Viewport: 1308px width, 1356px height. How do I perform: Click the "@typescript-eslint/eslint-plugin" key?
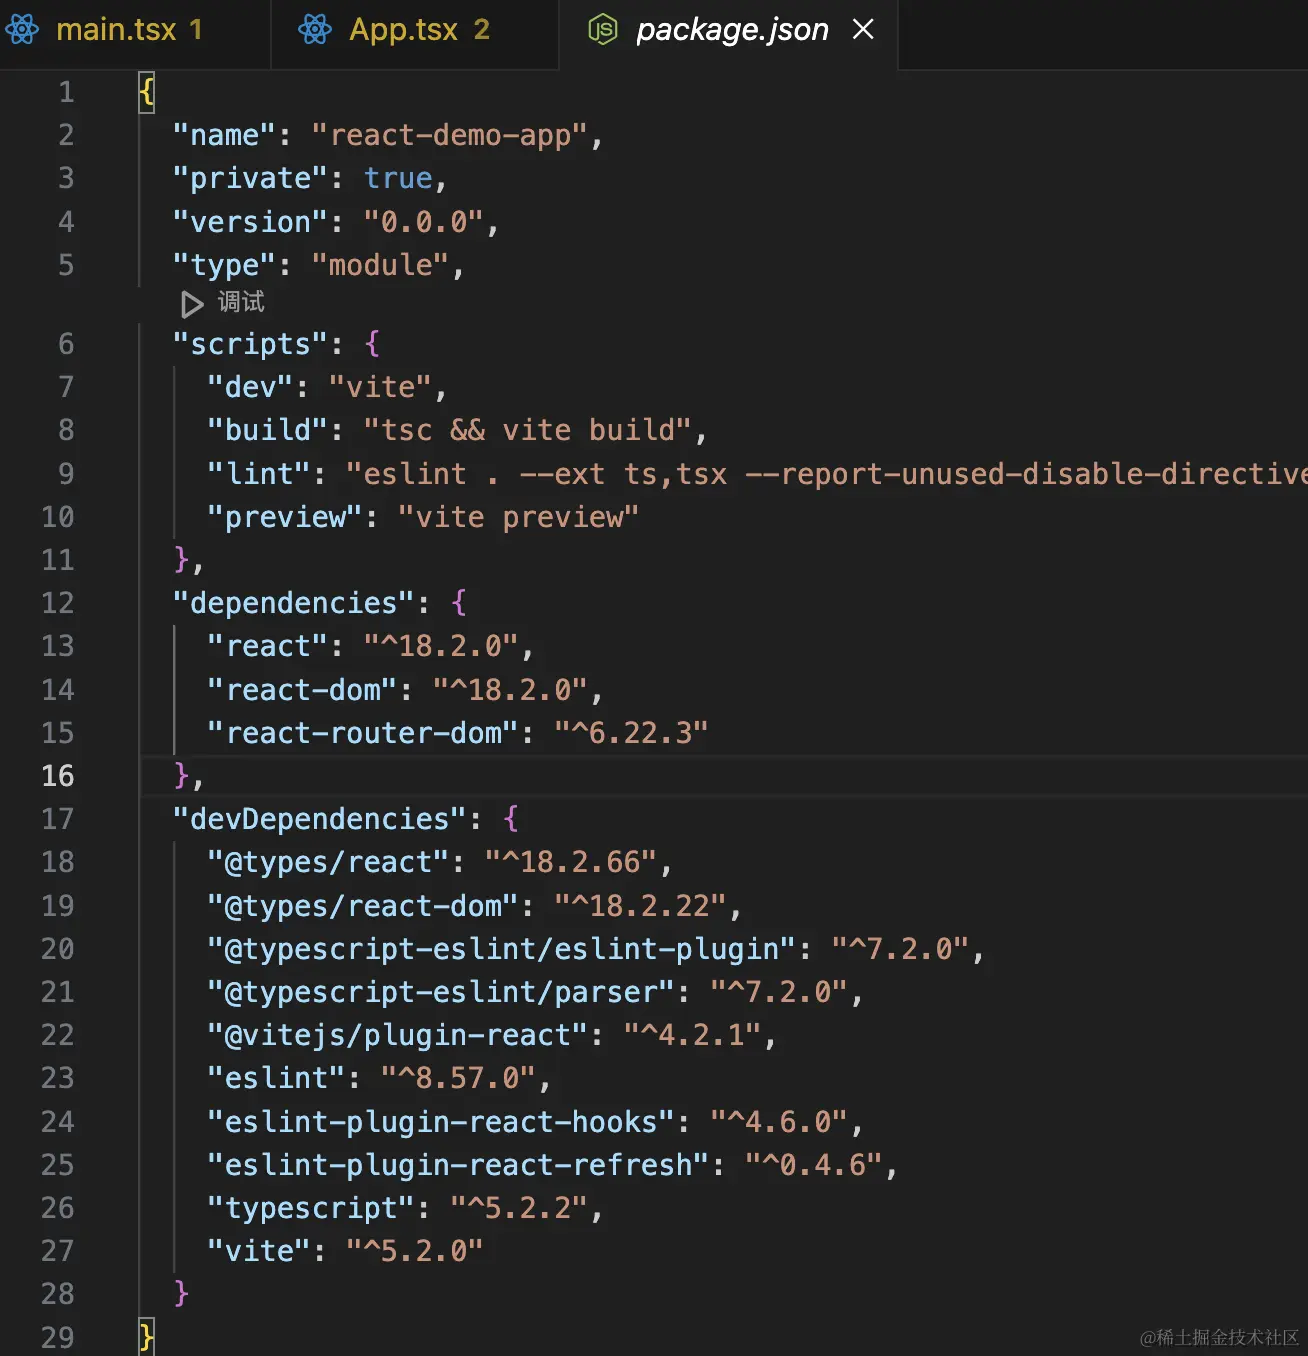[x=502, y=949]
